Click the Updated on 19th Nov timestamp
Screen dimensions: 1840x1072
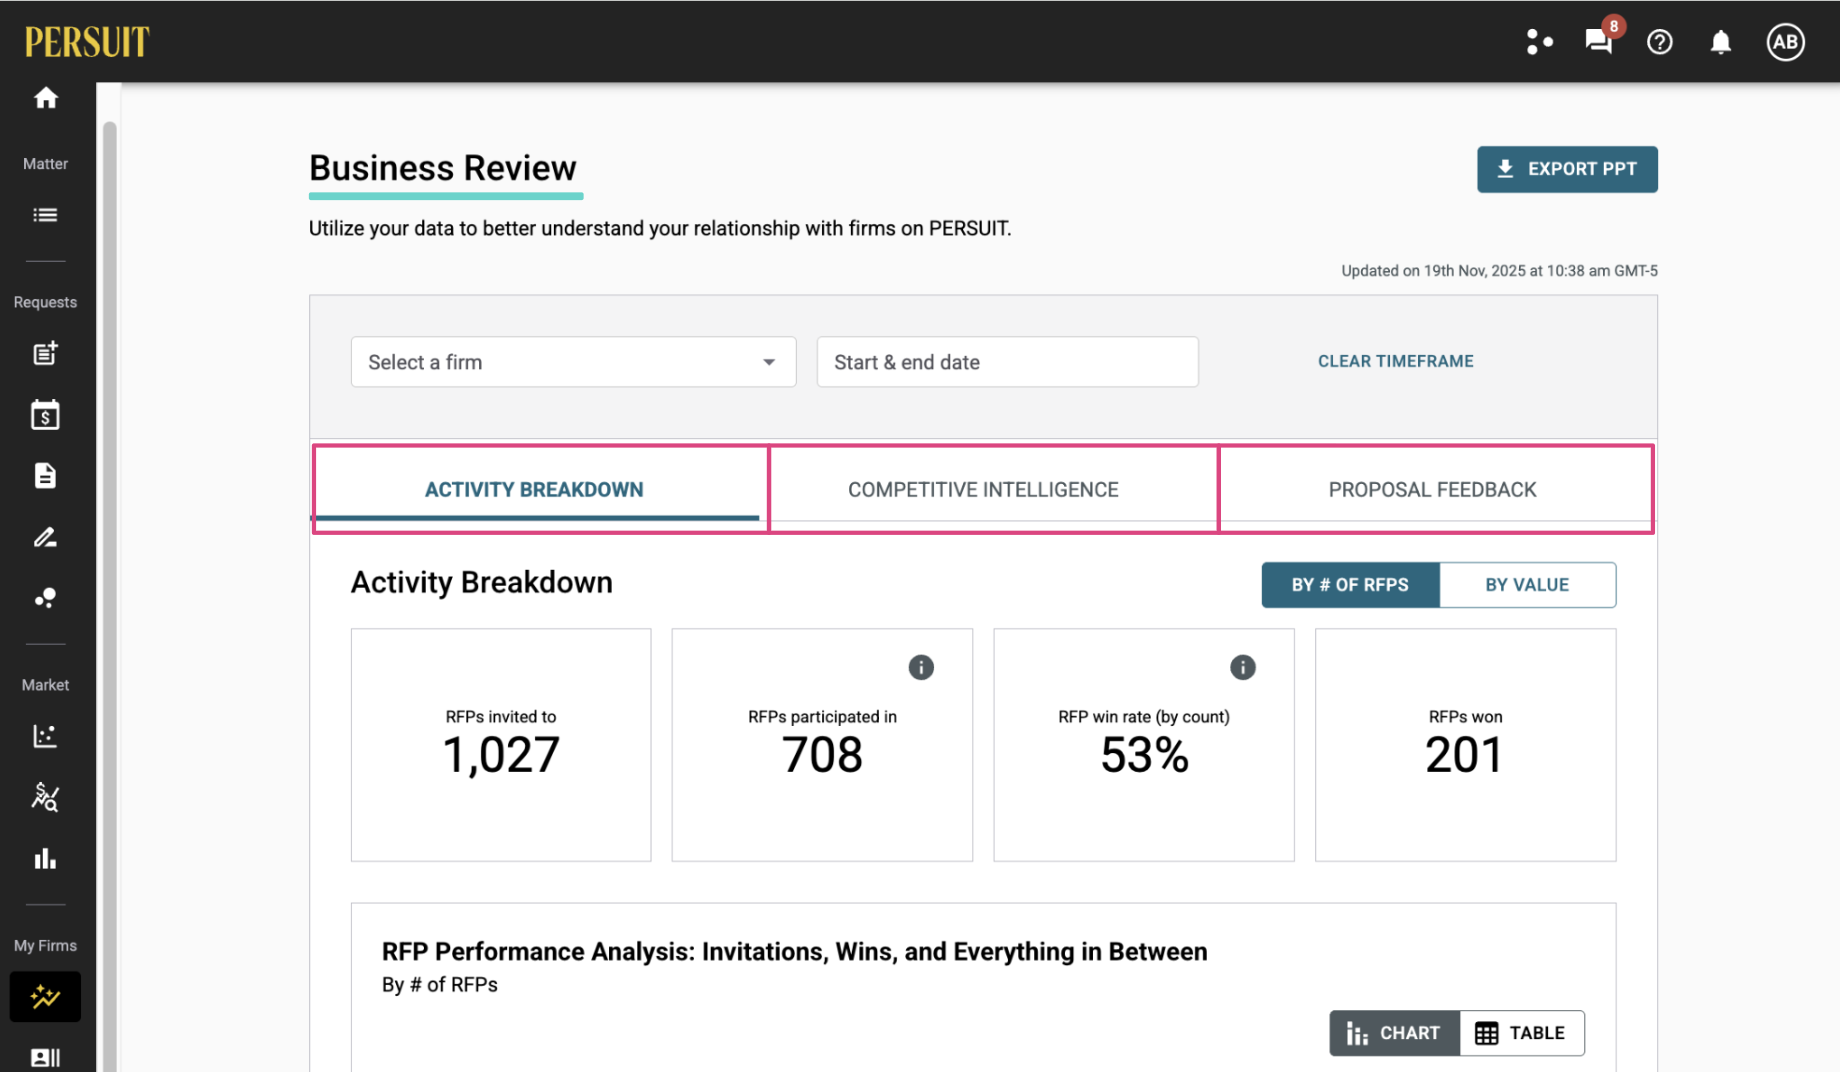pyautogui.click(x=1499, y=271)
